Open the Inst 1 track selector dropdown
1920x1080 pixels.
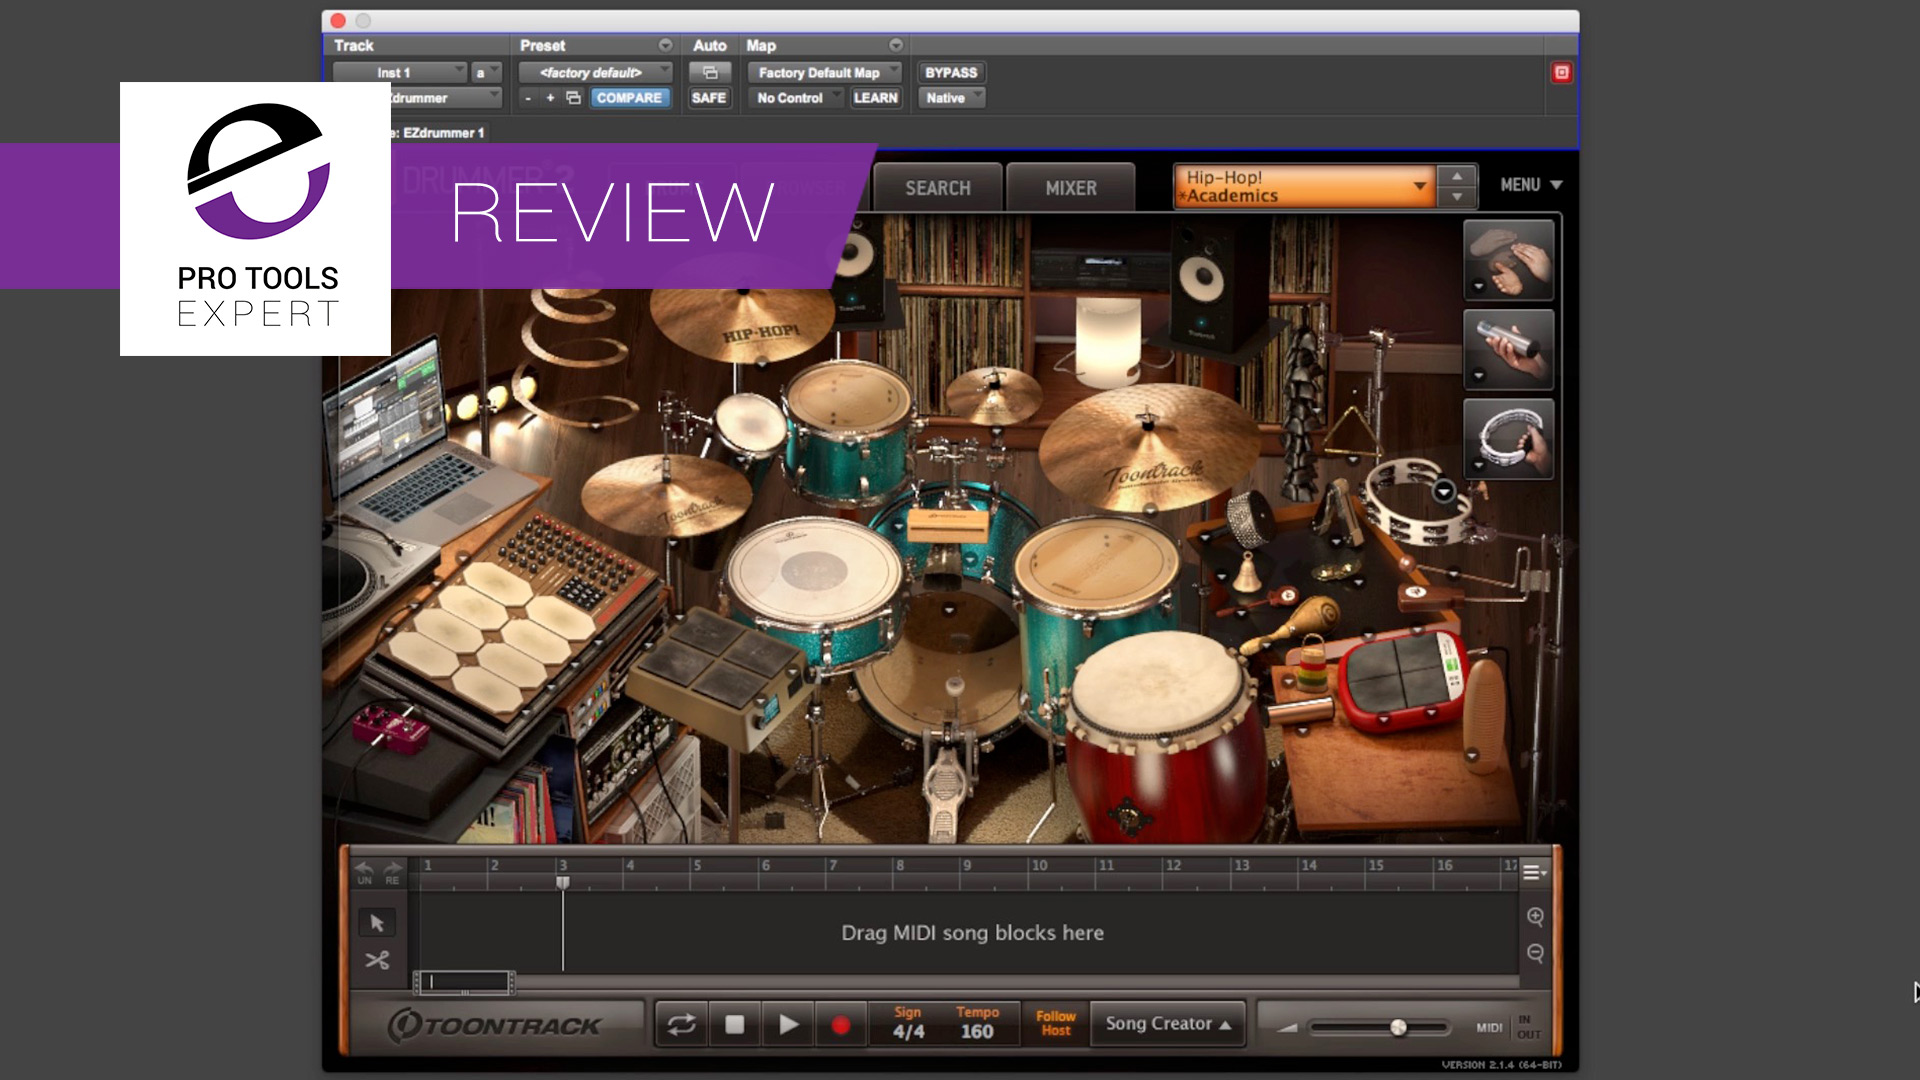[x=400, y=72]
